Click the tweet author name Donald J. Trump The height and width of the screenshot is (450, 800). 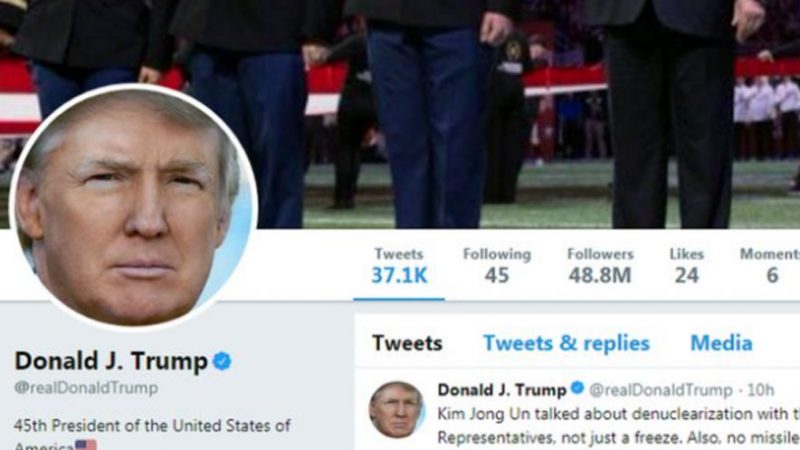[x=502, y=390]
